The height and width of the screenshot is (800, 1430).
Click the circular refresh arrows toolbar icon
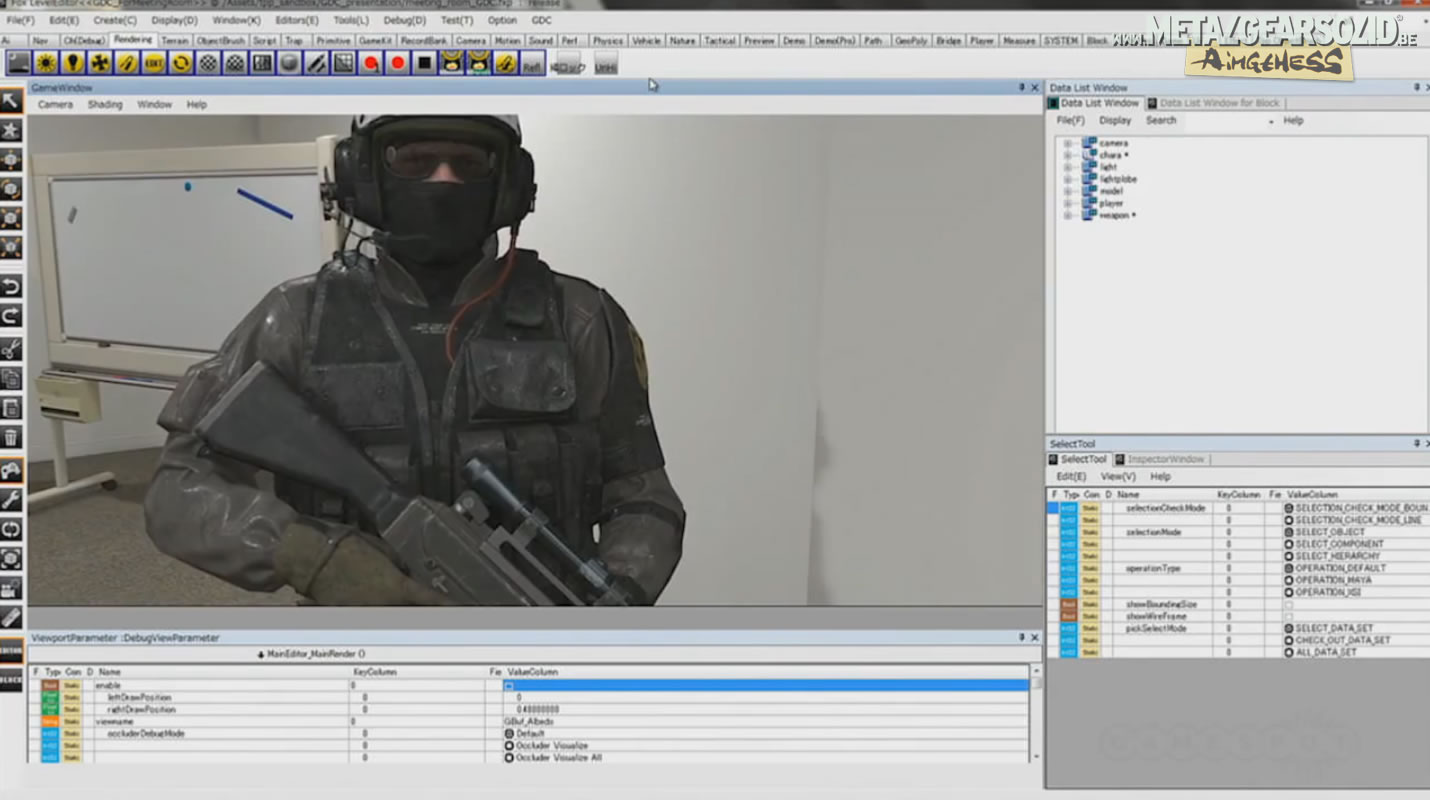click(181, 63)
